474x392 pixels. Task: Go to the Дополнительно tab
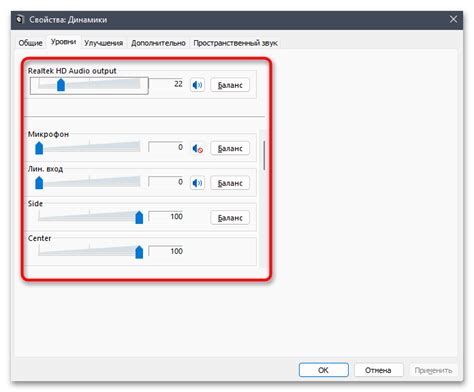click(158, 43)
